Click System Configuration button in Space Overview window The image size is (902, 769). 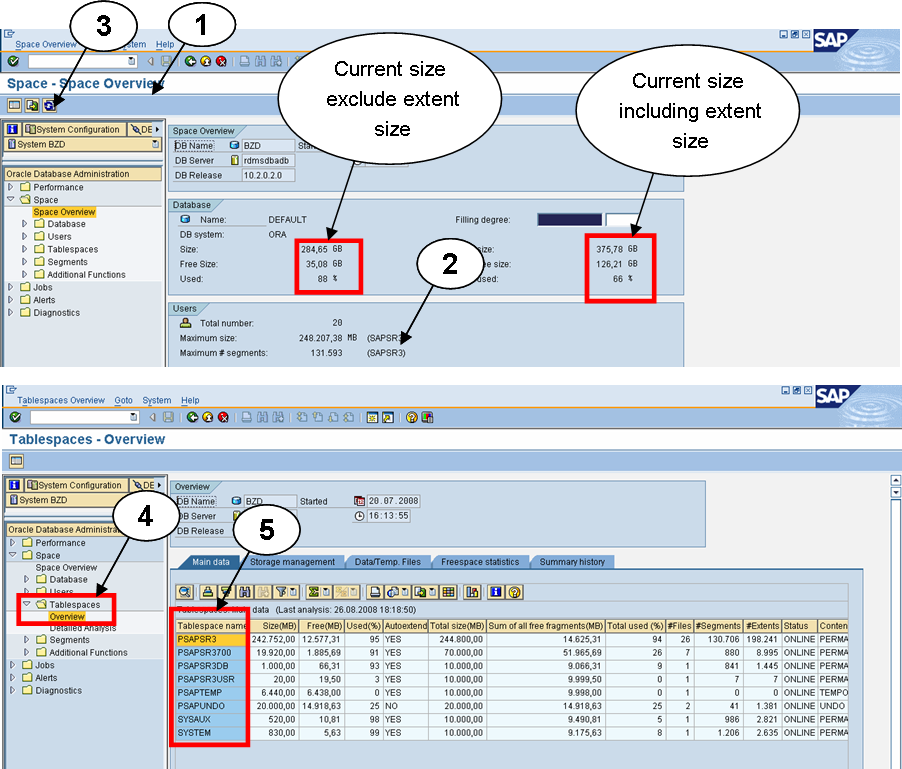[73, 129]
